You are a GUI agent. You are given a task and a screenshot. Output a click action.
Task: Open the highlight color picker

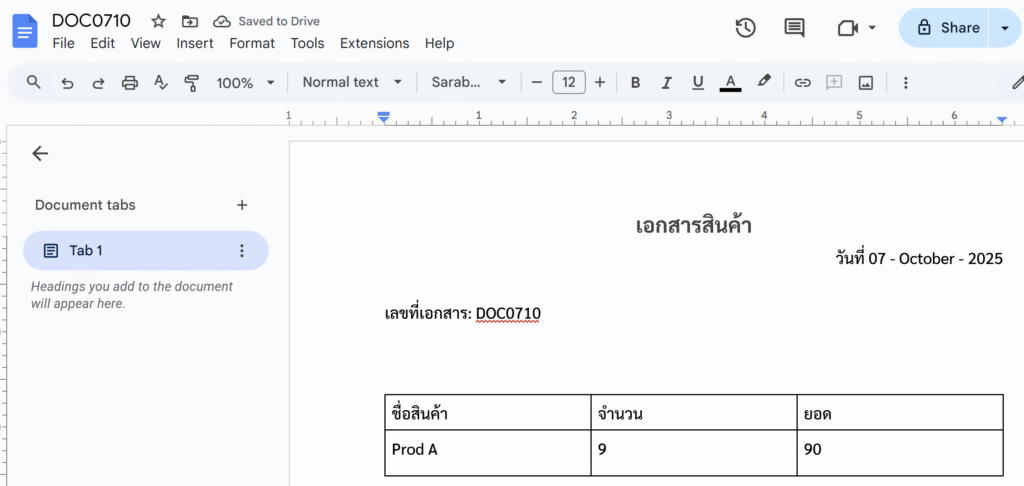[x=764, y=83]
